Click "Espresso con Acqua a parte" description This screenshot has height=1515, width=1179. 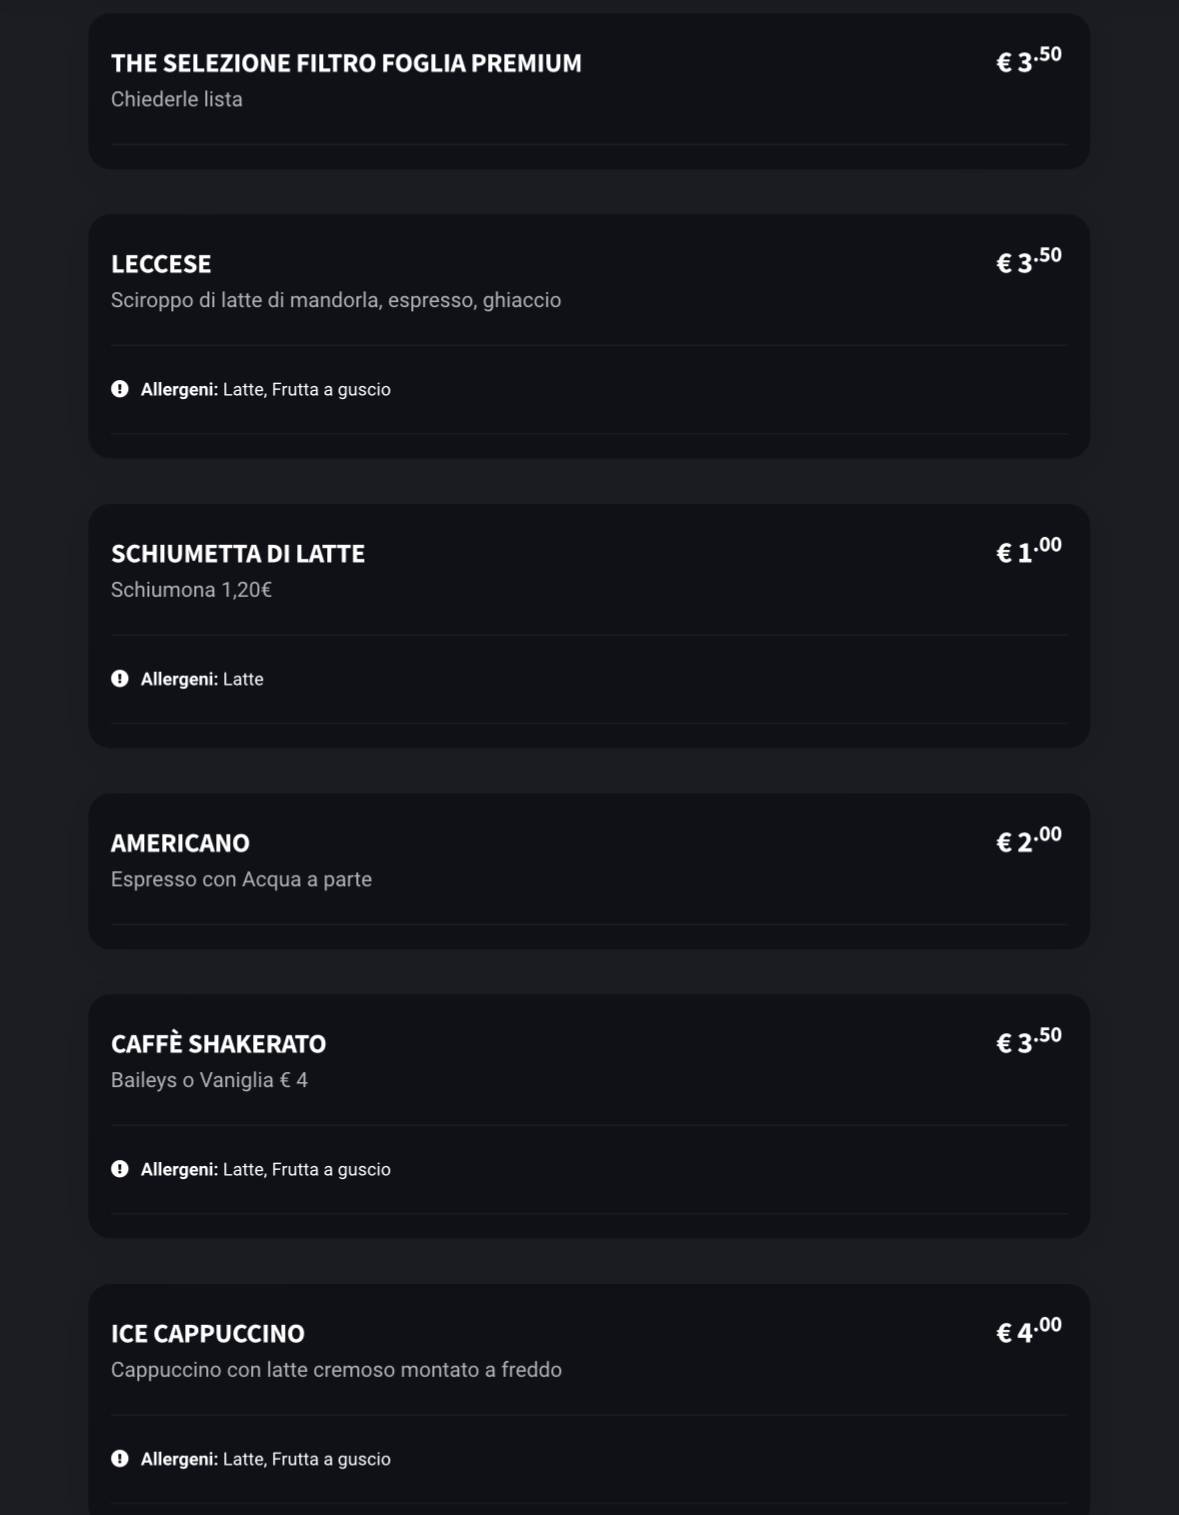(x=241, y=879)
